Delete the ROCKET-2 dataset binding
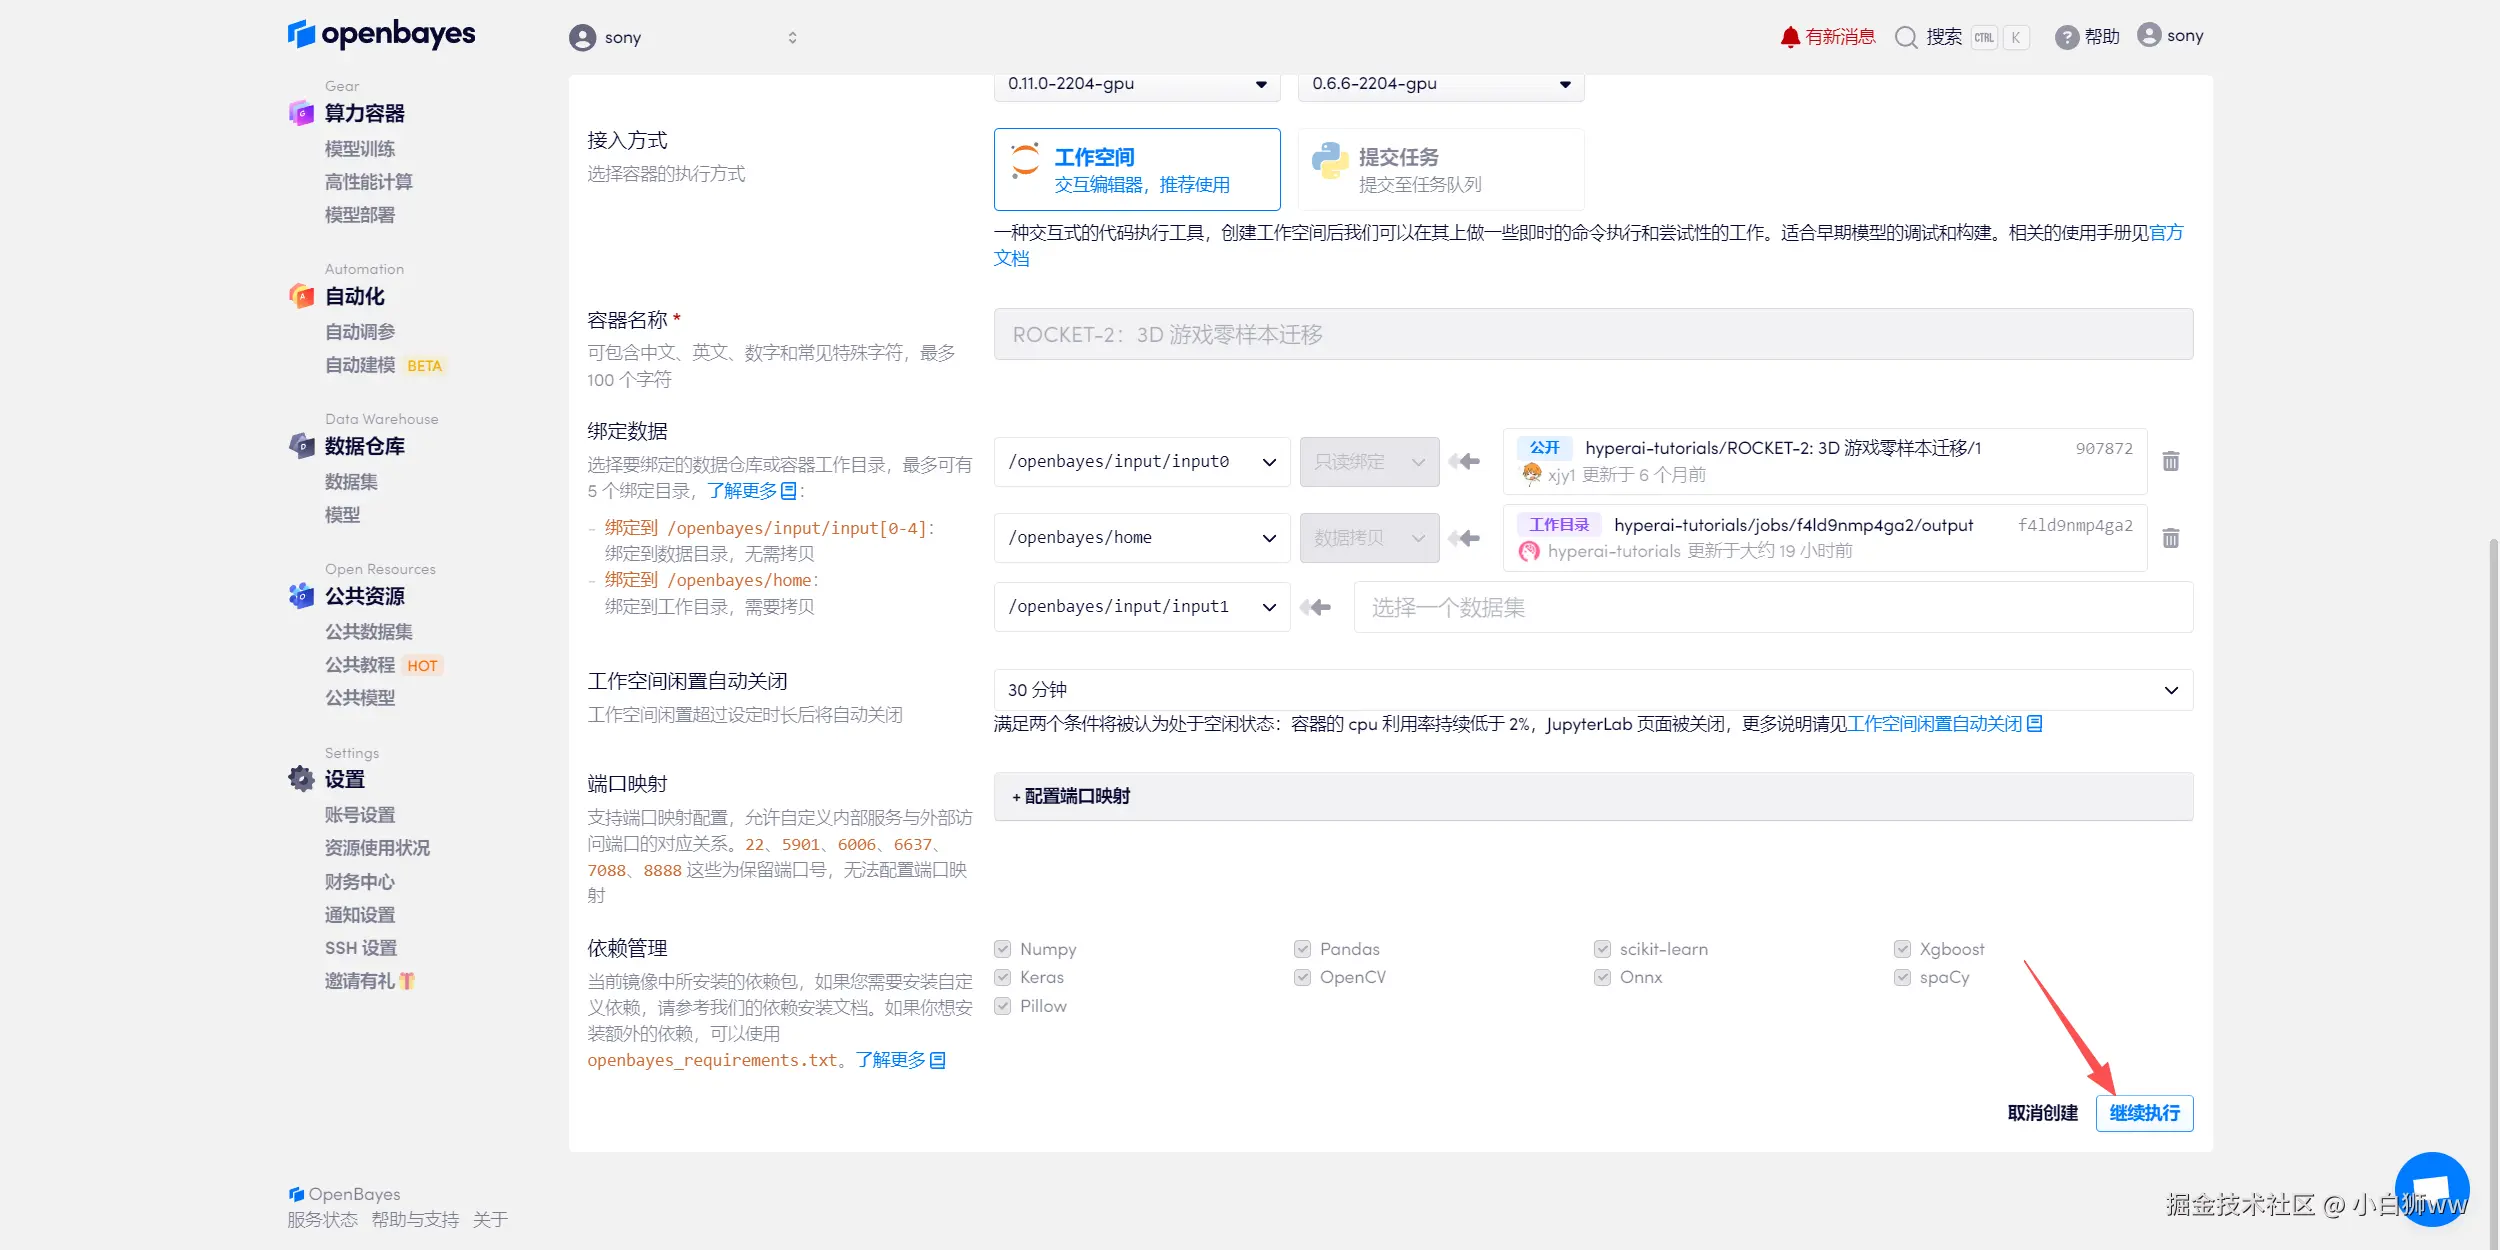Screen dimensions: 2500x1250 pos(2171,461)
